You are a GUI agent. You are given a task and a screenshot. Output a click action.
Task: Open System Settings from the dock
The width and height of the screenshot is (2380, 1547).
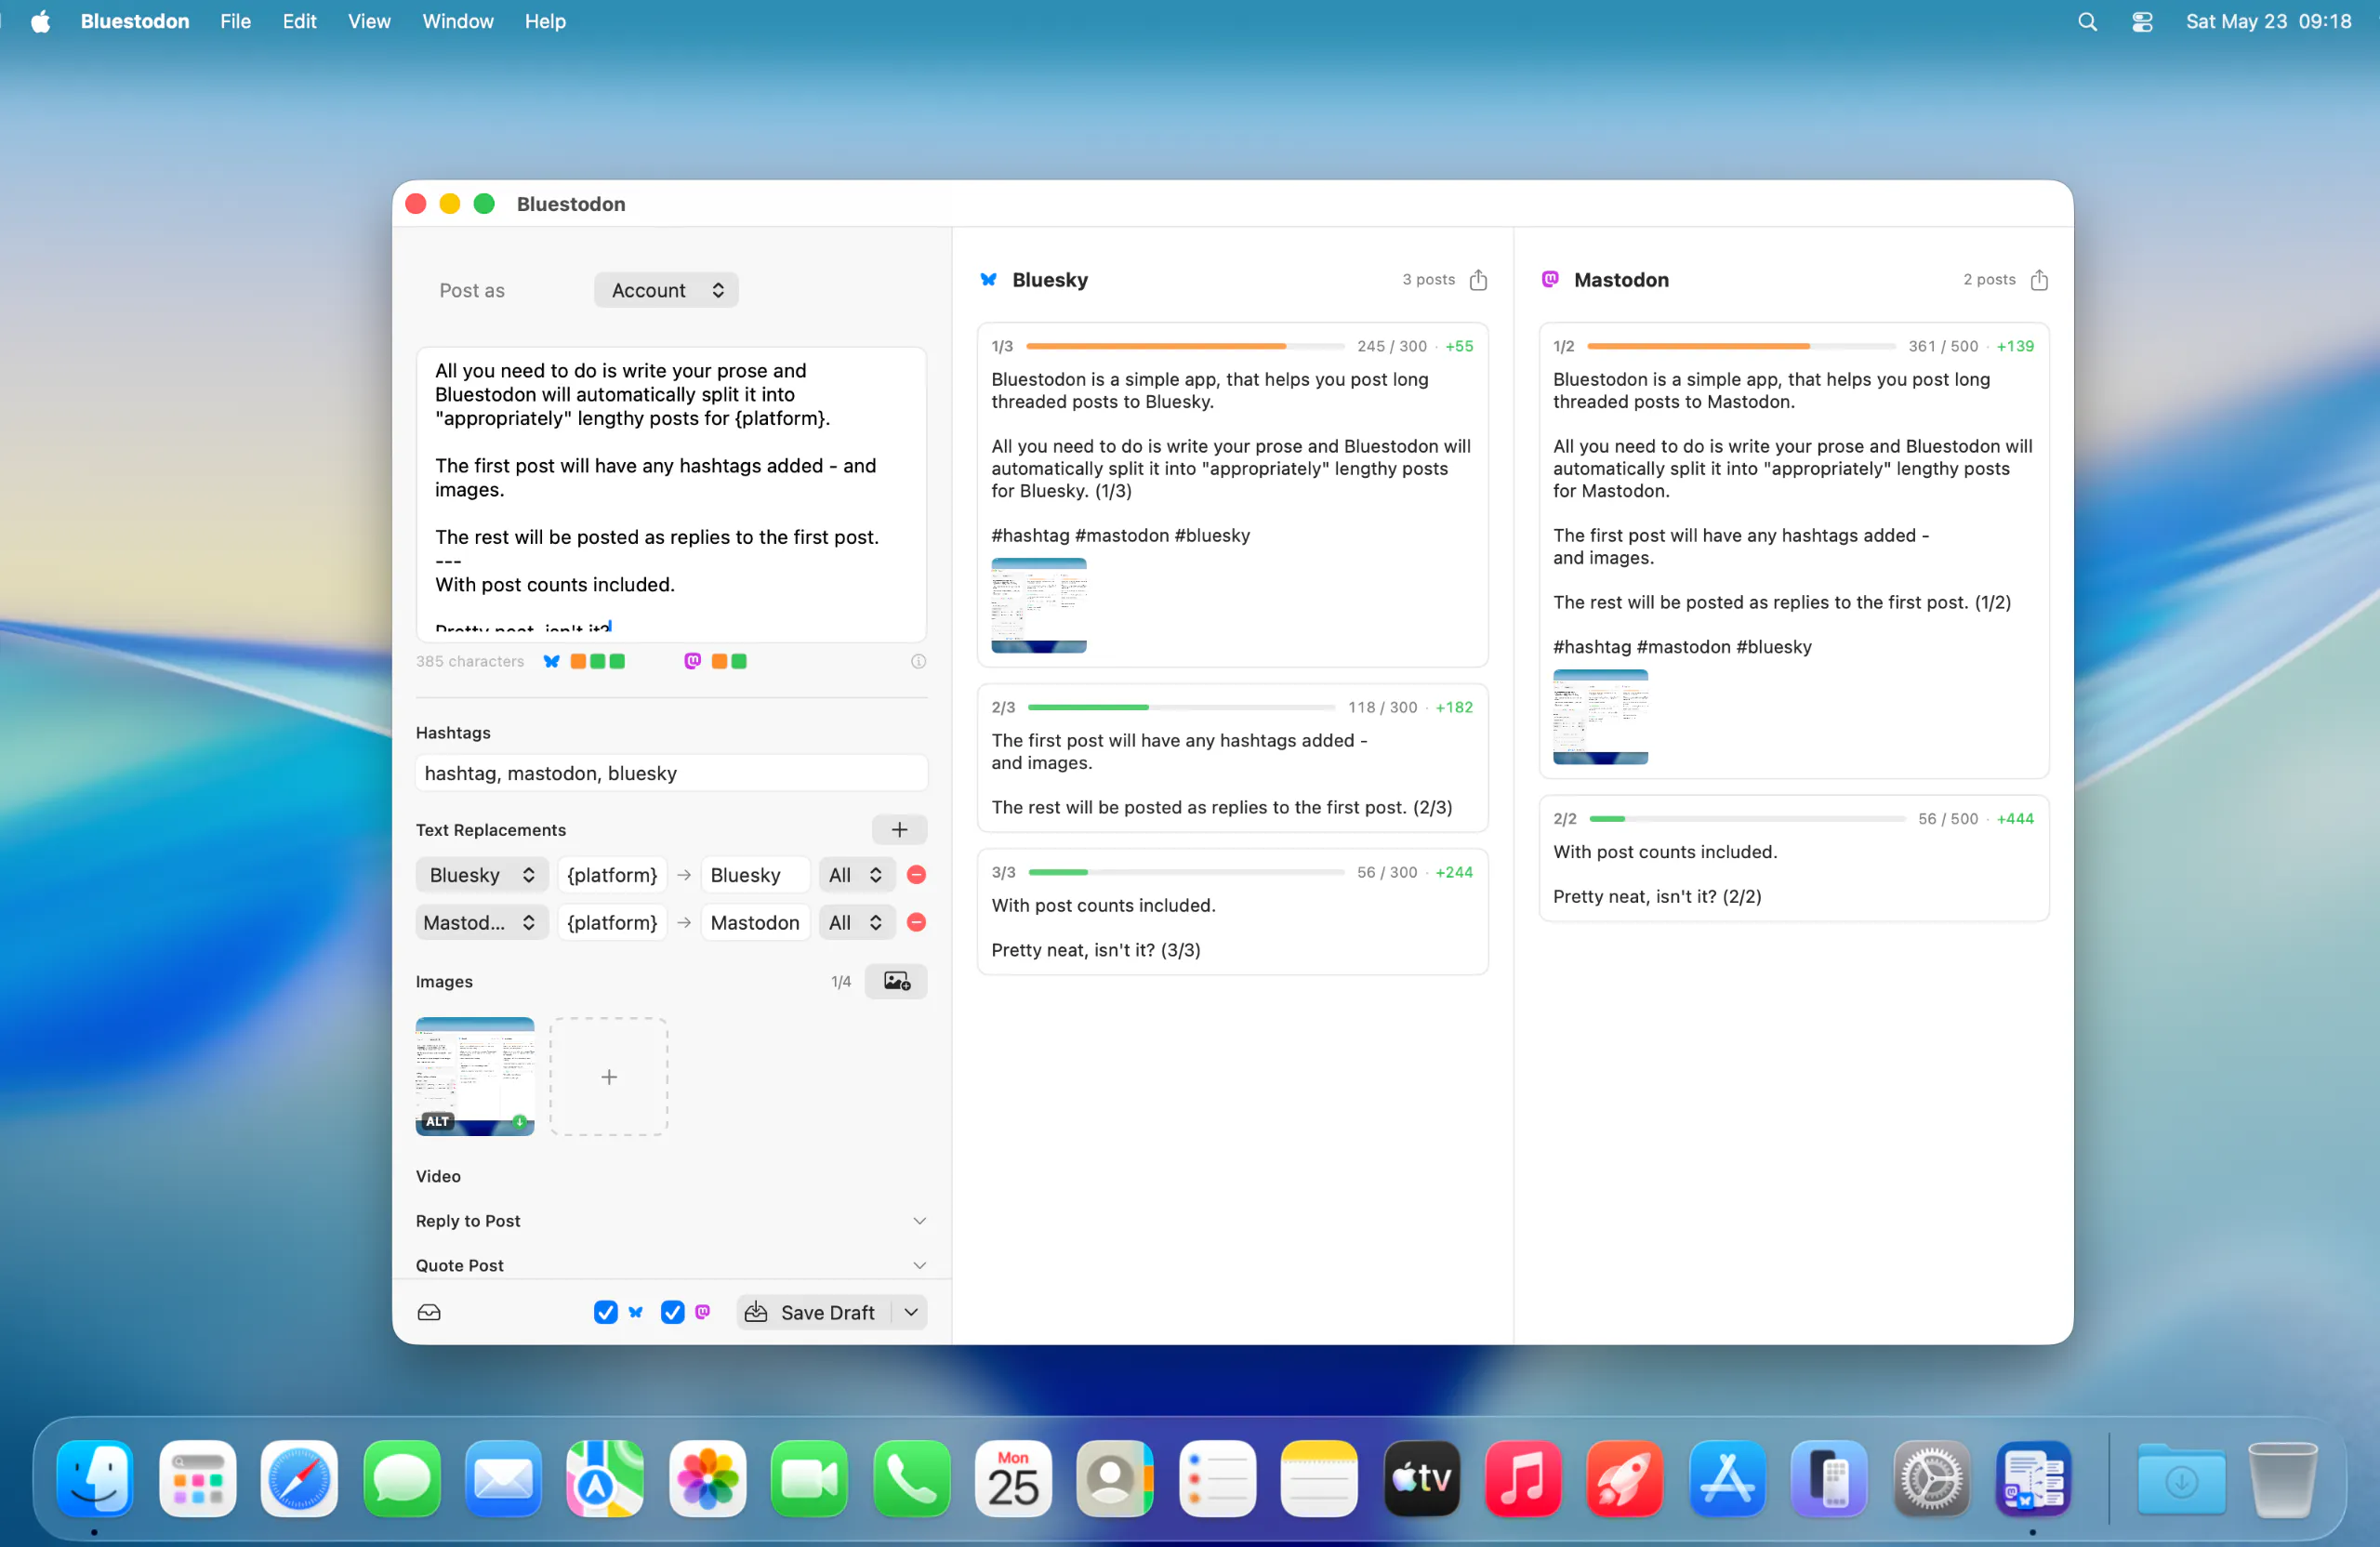(1931, 1479)
